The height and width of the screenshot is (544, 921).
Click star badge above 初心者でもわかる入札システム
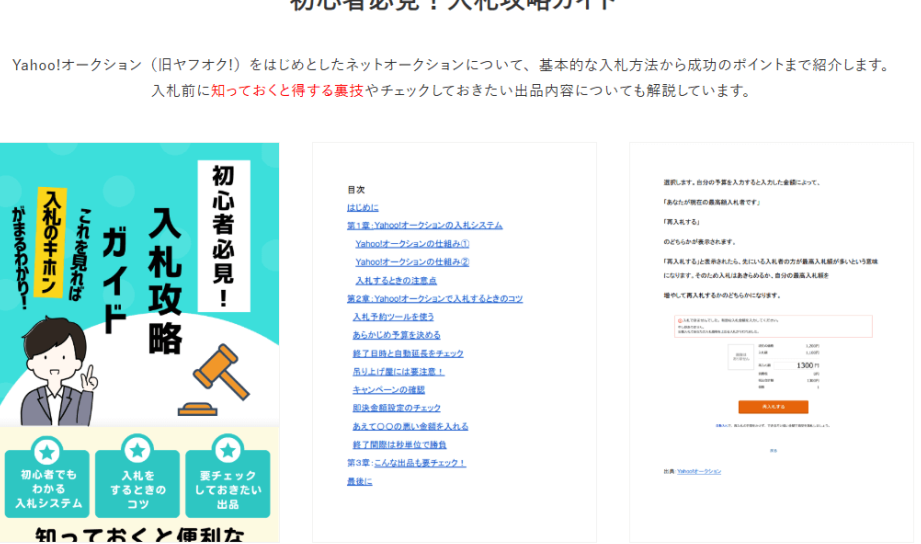click(x=47, y=451)
